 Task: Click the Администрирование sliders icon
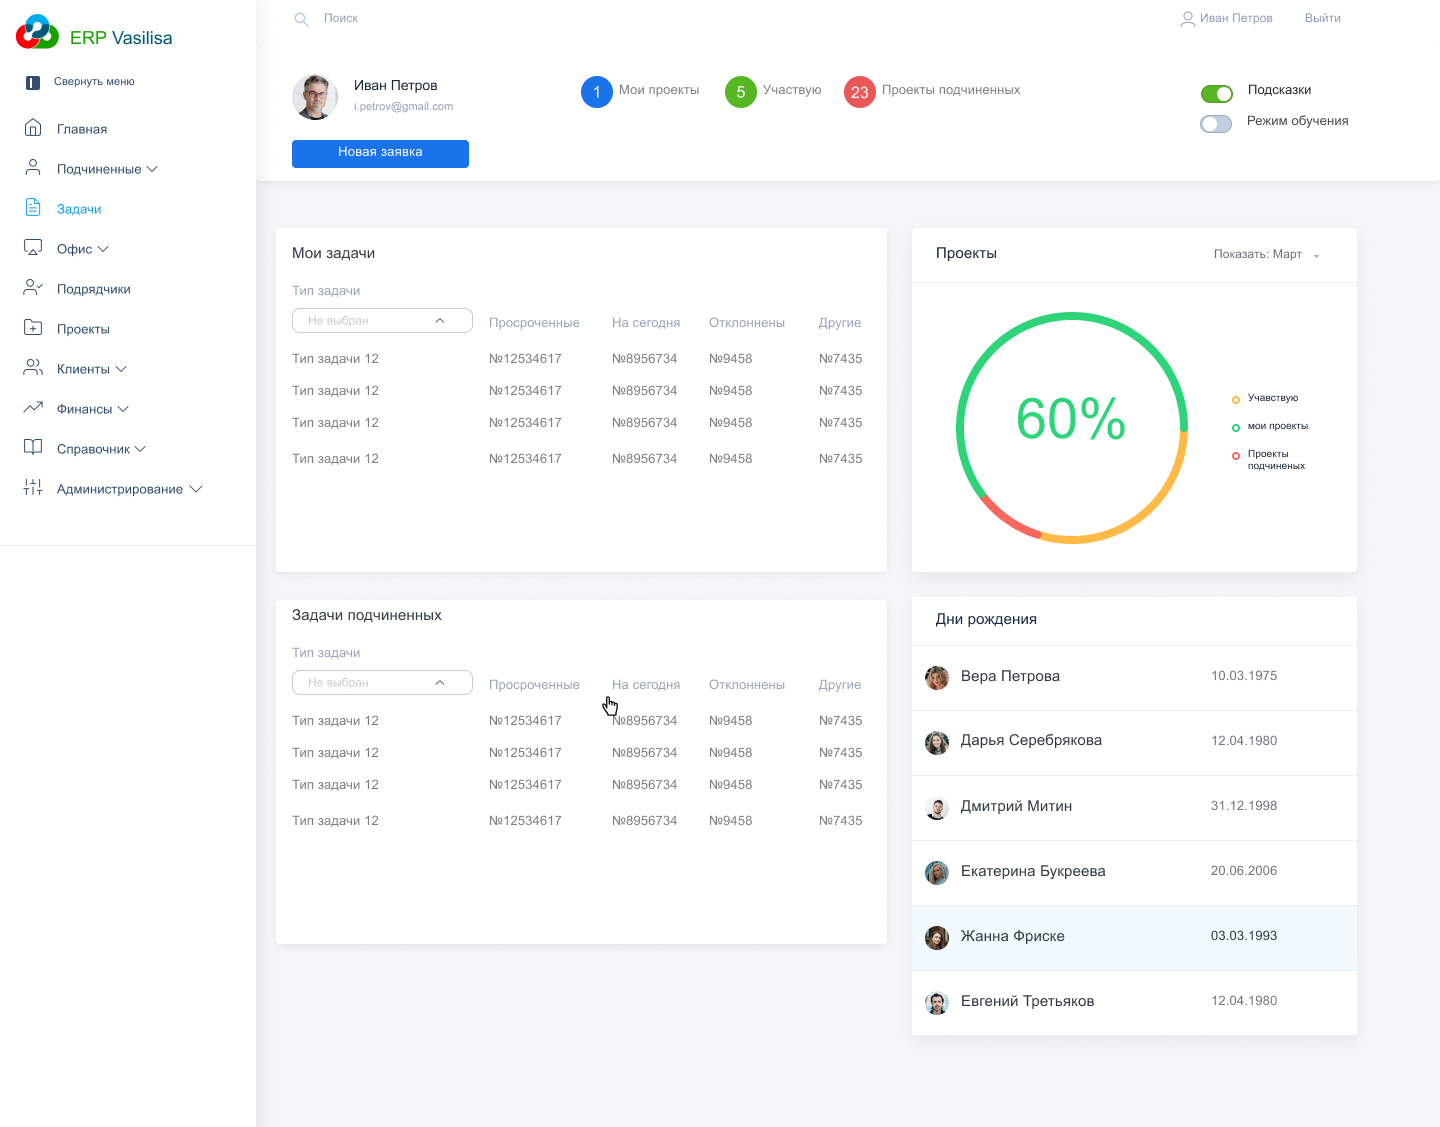point(33,488)
